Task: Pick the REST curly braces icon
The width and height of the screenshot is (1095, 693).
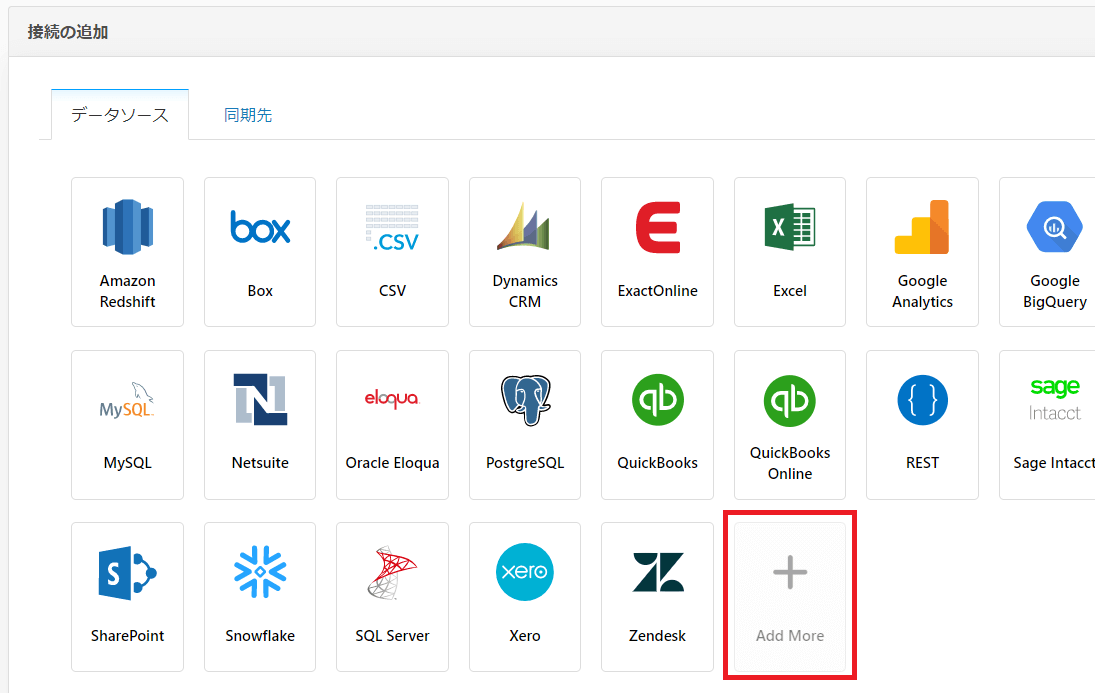Action: coord(923,400)
